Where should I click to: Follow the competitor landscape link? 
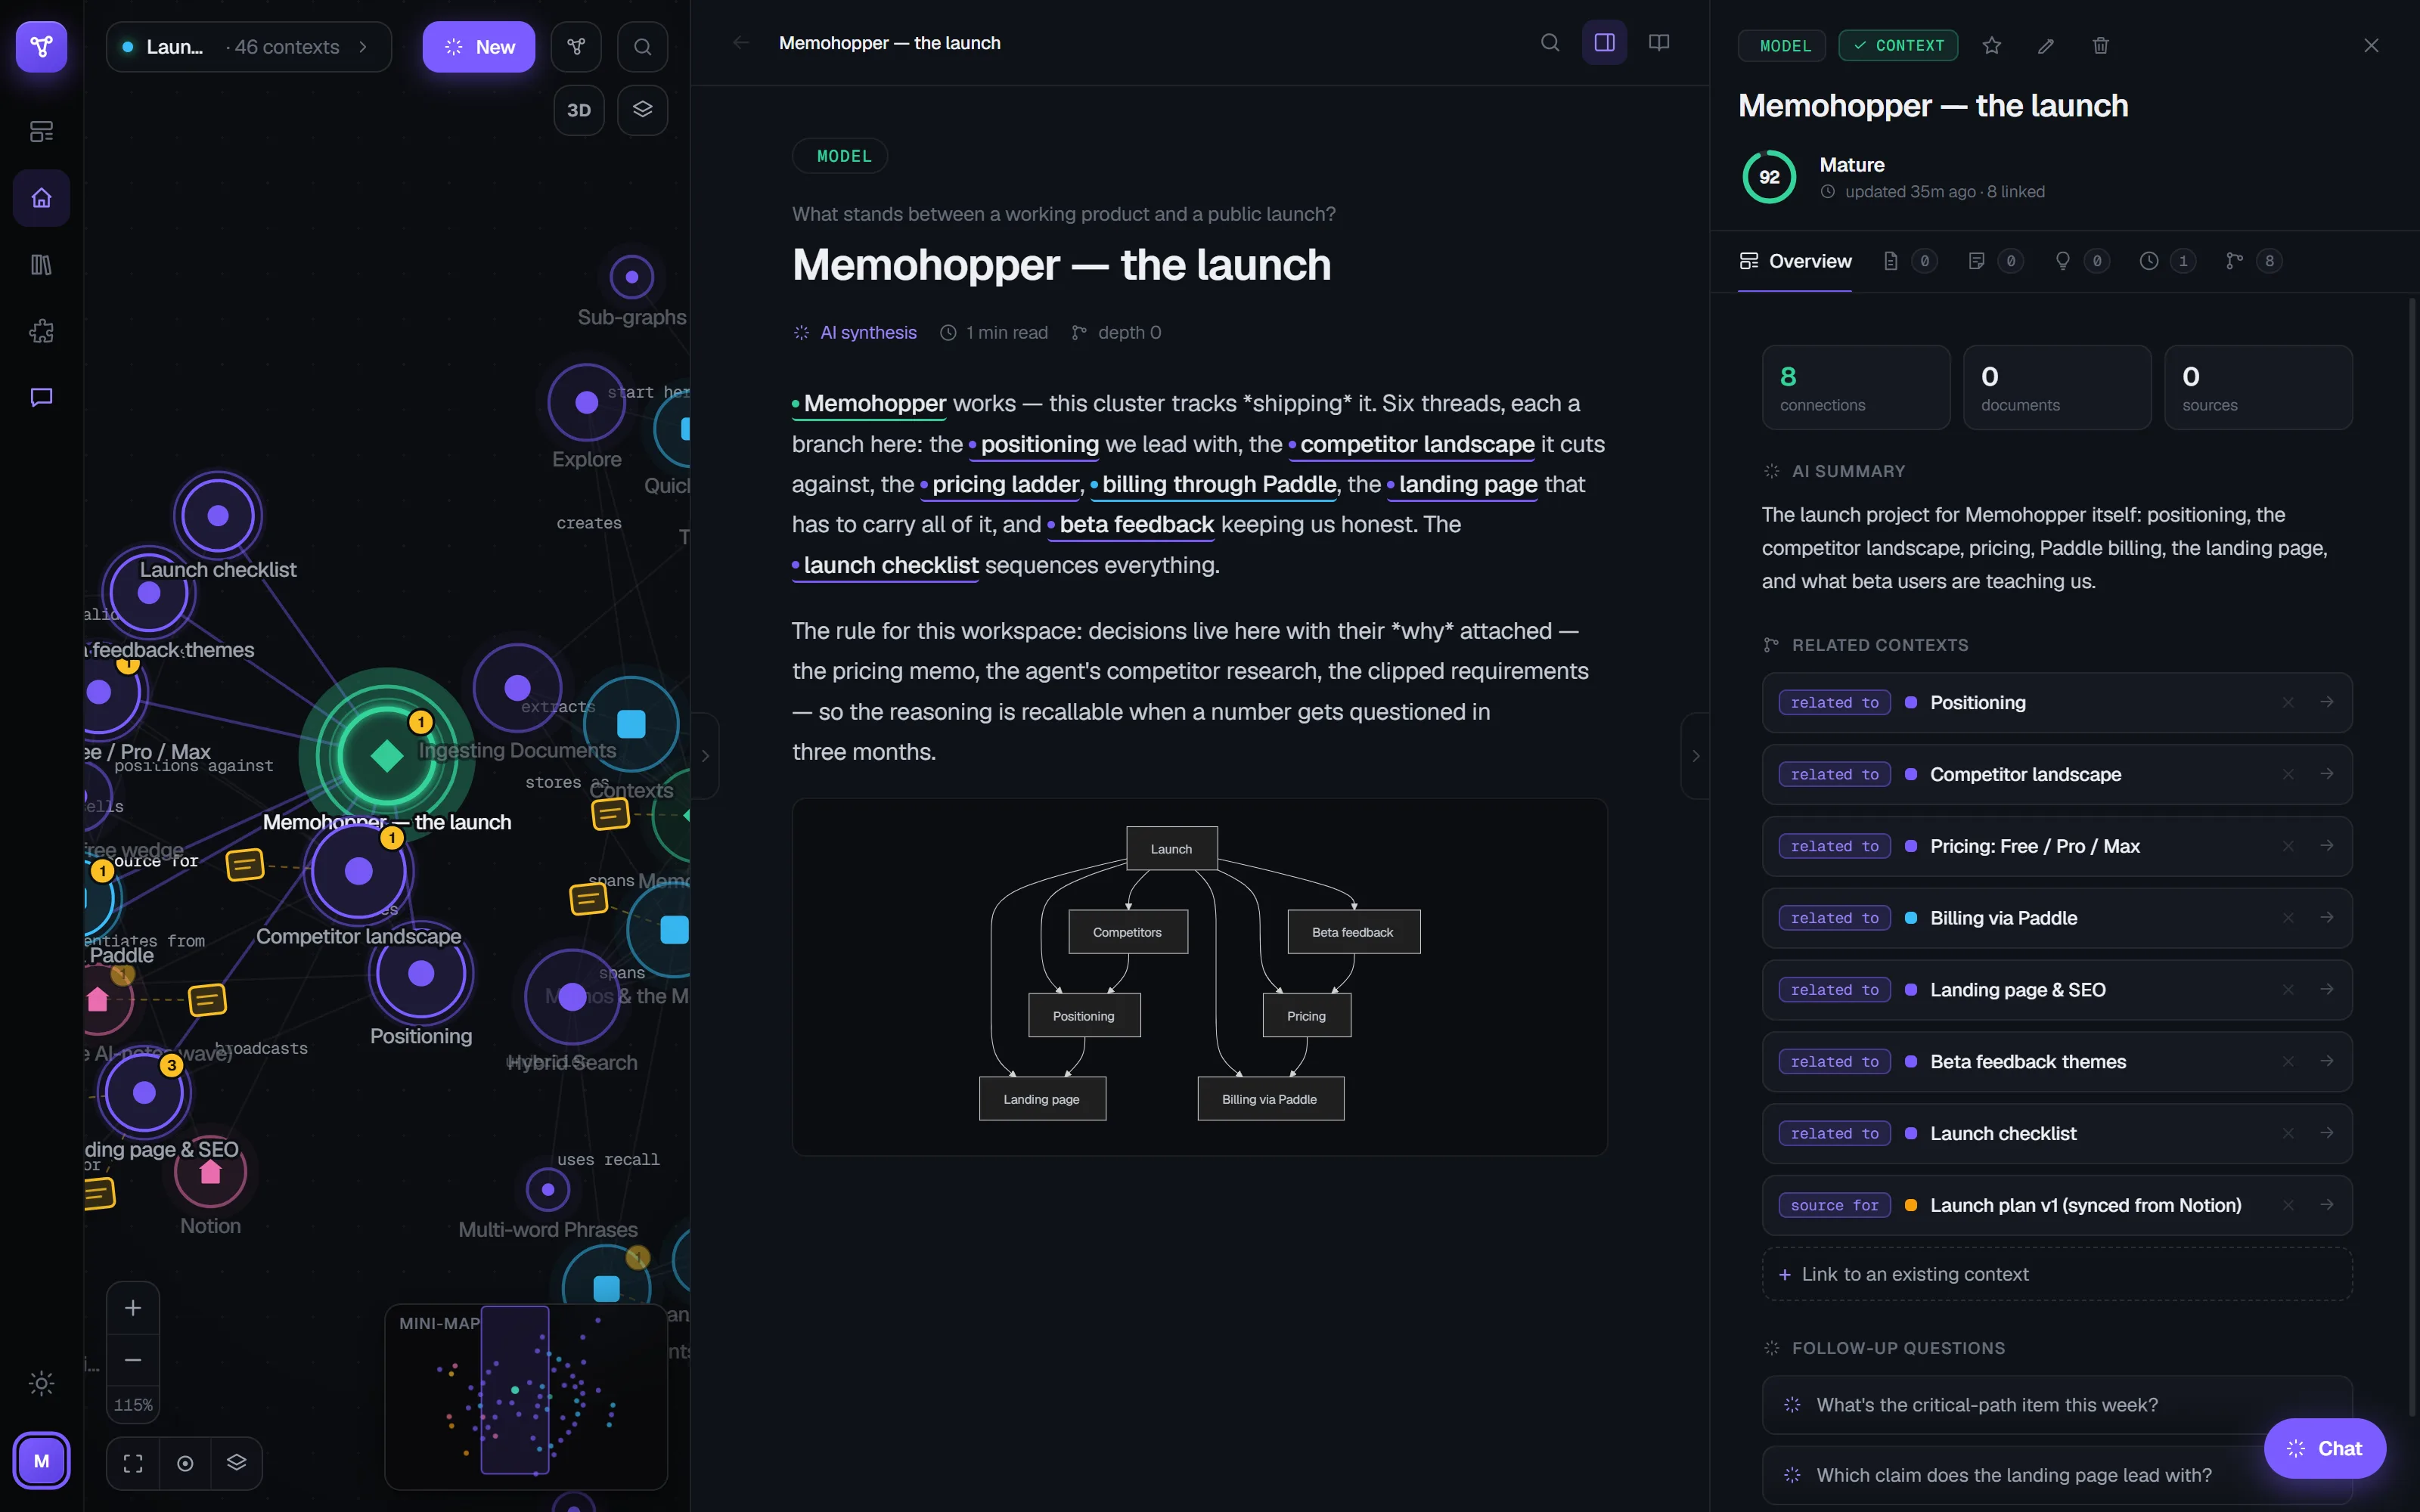click(x=1411, y=444)
